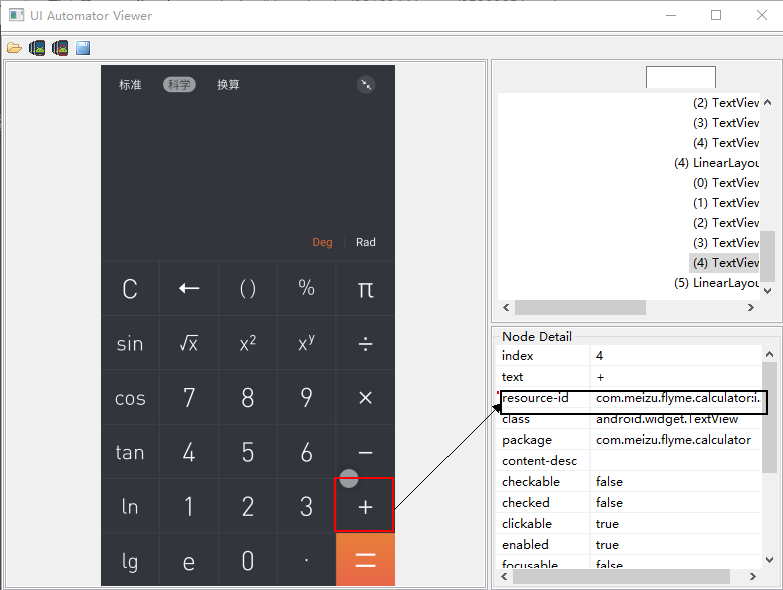The width and height of the screenshot is (783, 590).
Task: Tap the orange equals key
Action: (366, 560)
